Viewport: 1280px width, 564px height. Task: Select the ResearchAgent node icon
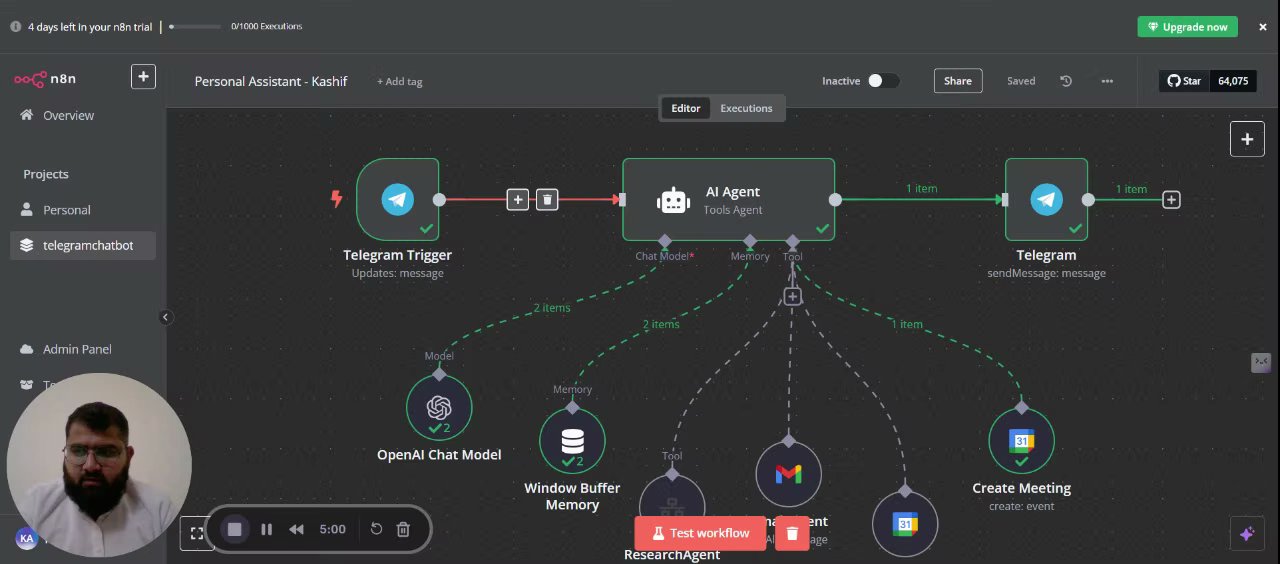click(x=672, y=506)
